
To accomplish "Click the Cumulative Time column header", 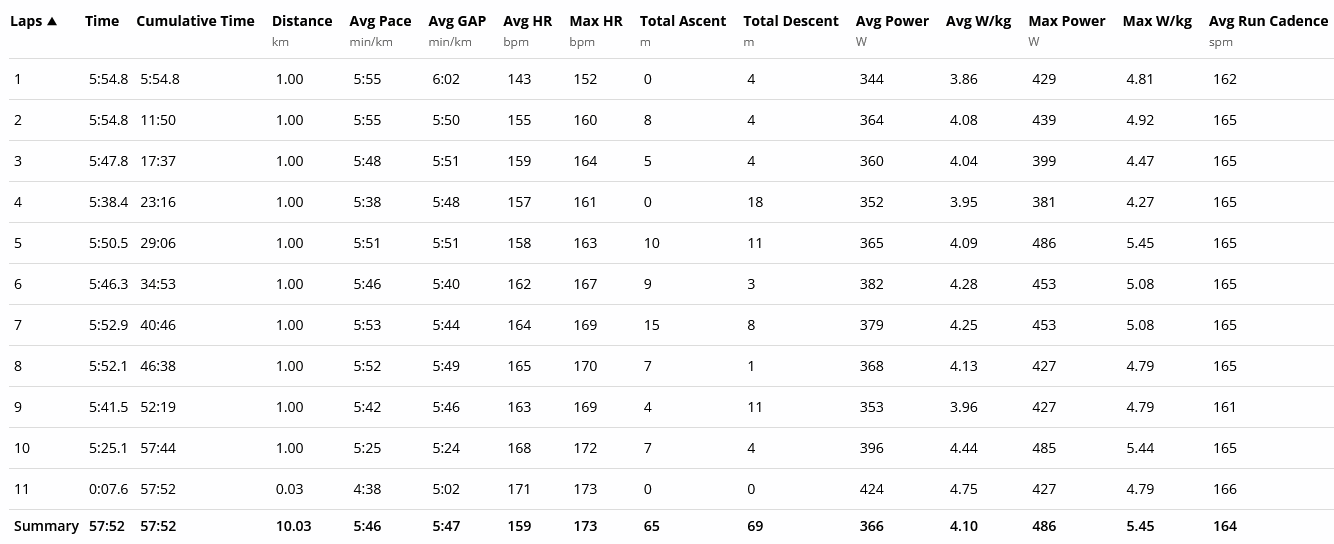I will [195, 21].
